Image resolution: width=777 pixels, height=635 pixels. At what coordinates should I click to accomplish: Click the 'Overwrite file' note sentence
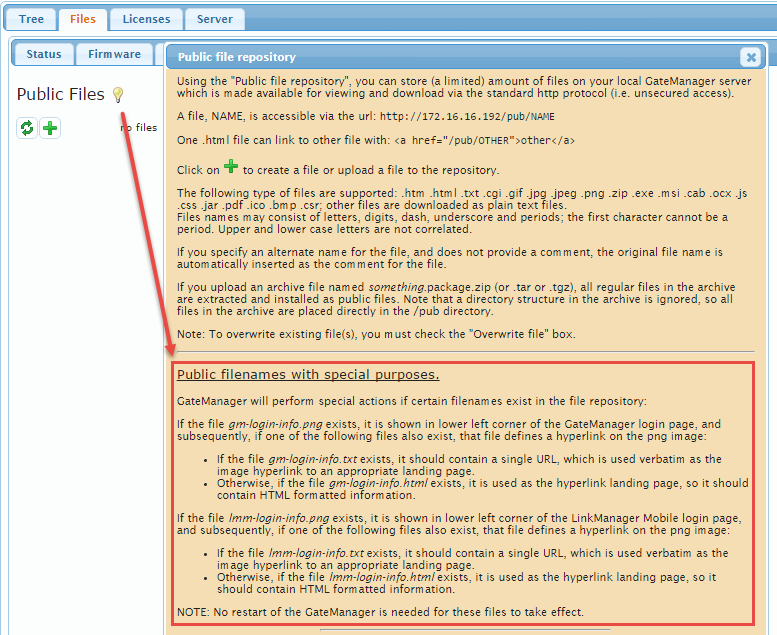(x=376, y=334)
